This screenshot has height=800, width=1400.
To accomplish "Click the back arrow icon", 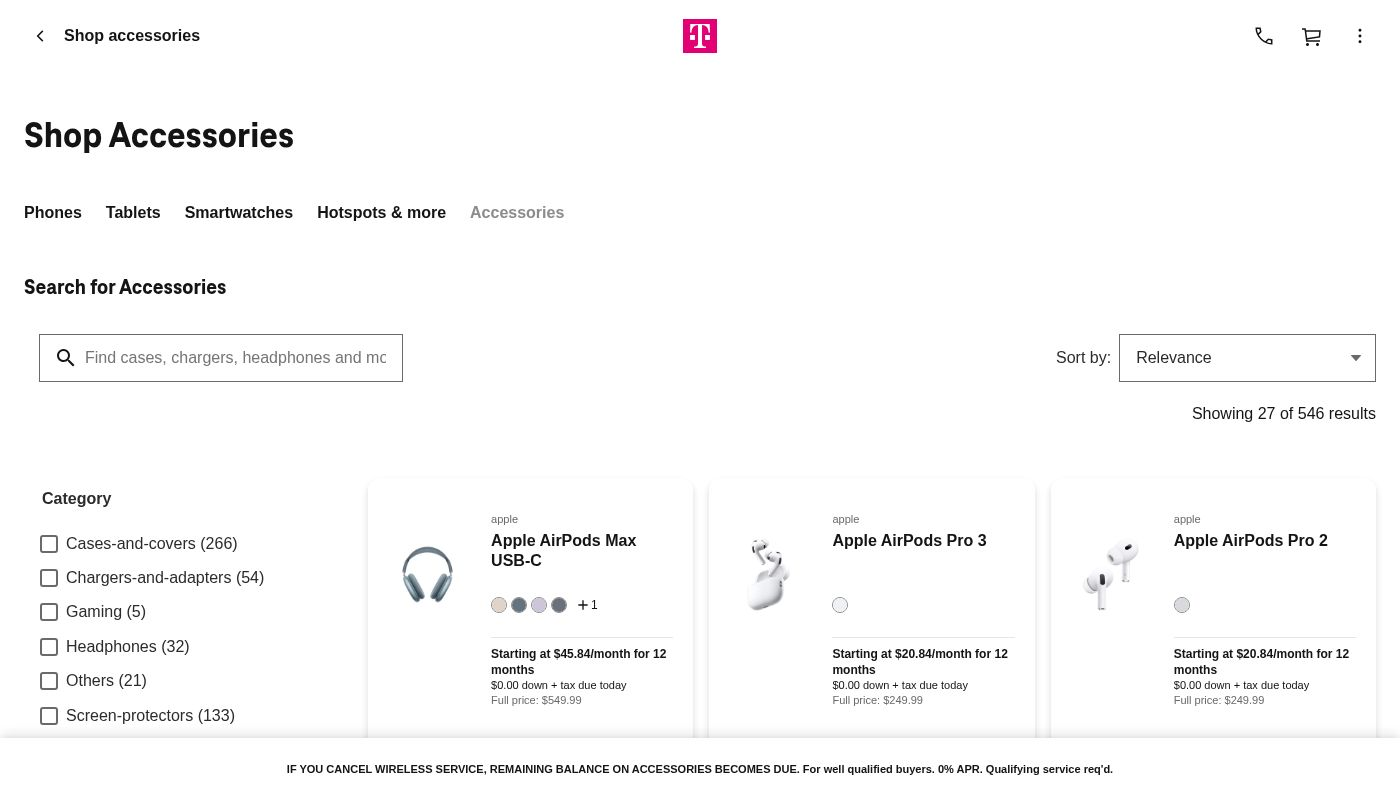I will coord(40,36).
